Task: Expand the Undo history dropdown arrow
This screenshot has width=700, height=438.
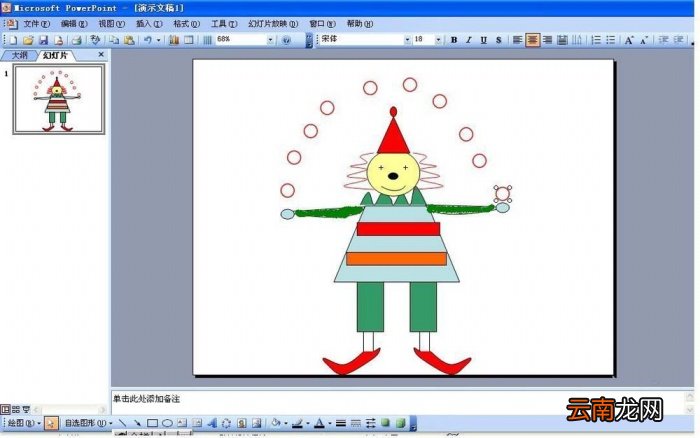Action: (158, 40)
